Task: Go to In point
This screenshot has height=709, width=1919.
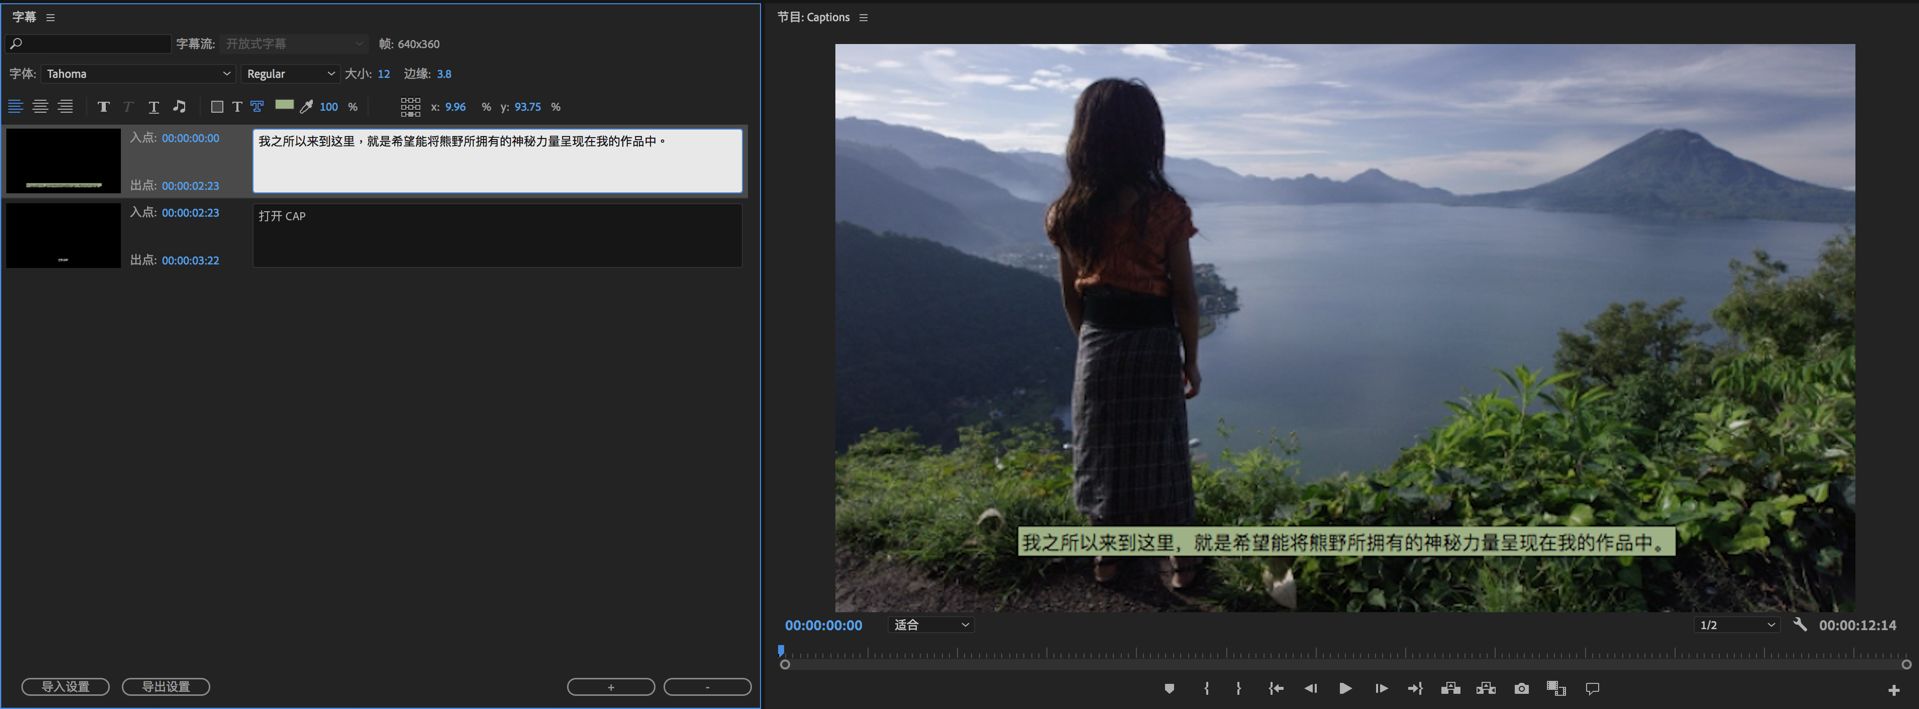Action: [1276, 689]
